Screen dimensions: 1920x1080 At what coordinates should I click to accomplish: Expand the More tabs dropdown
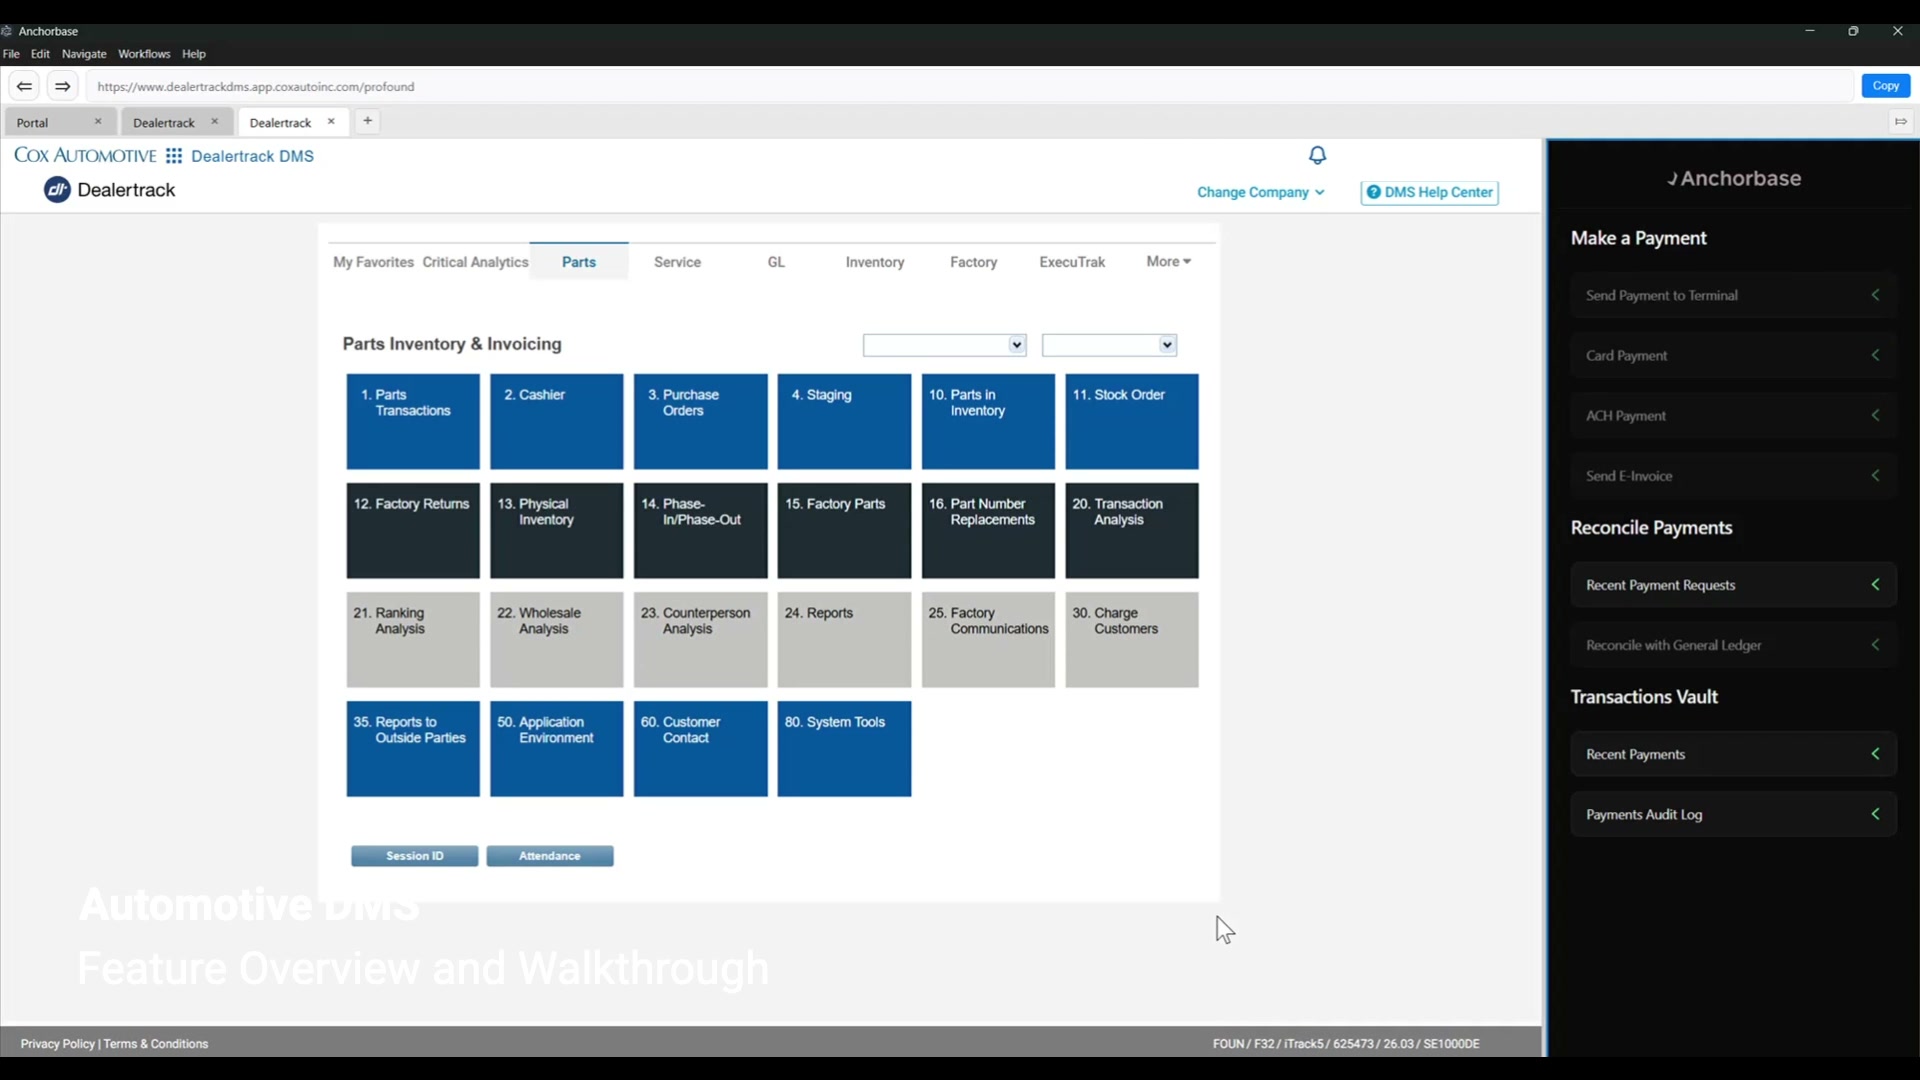(1168, 261)
